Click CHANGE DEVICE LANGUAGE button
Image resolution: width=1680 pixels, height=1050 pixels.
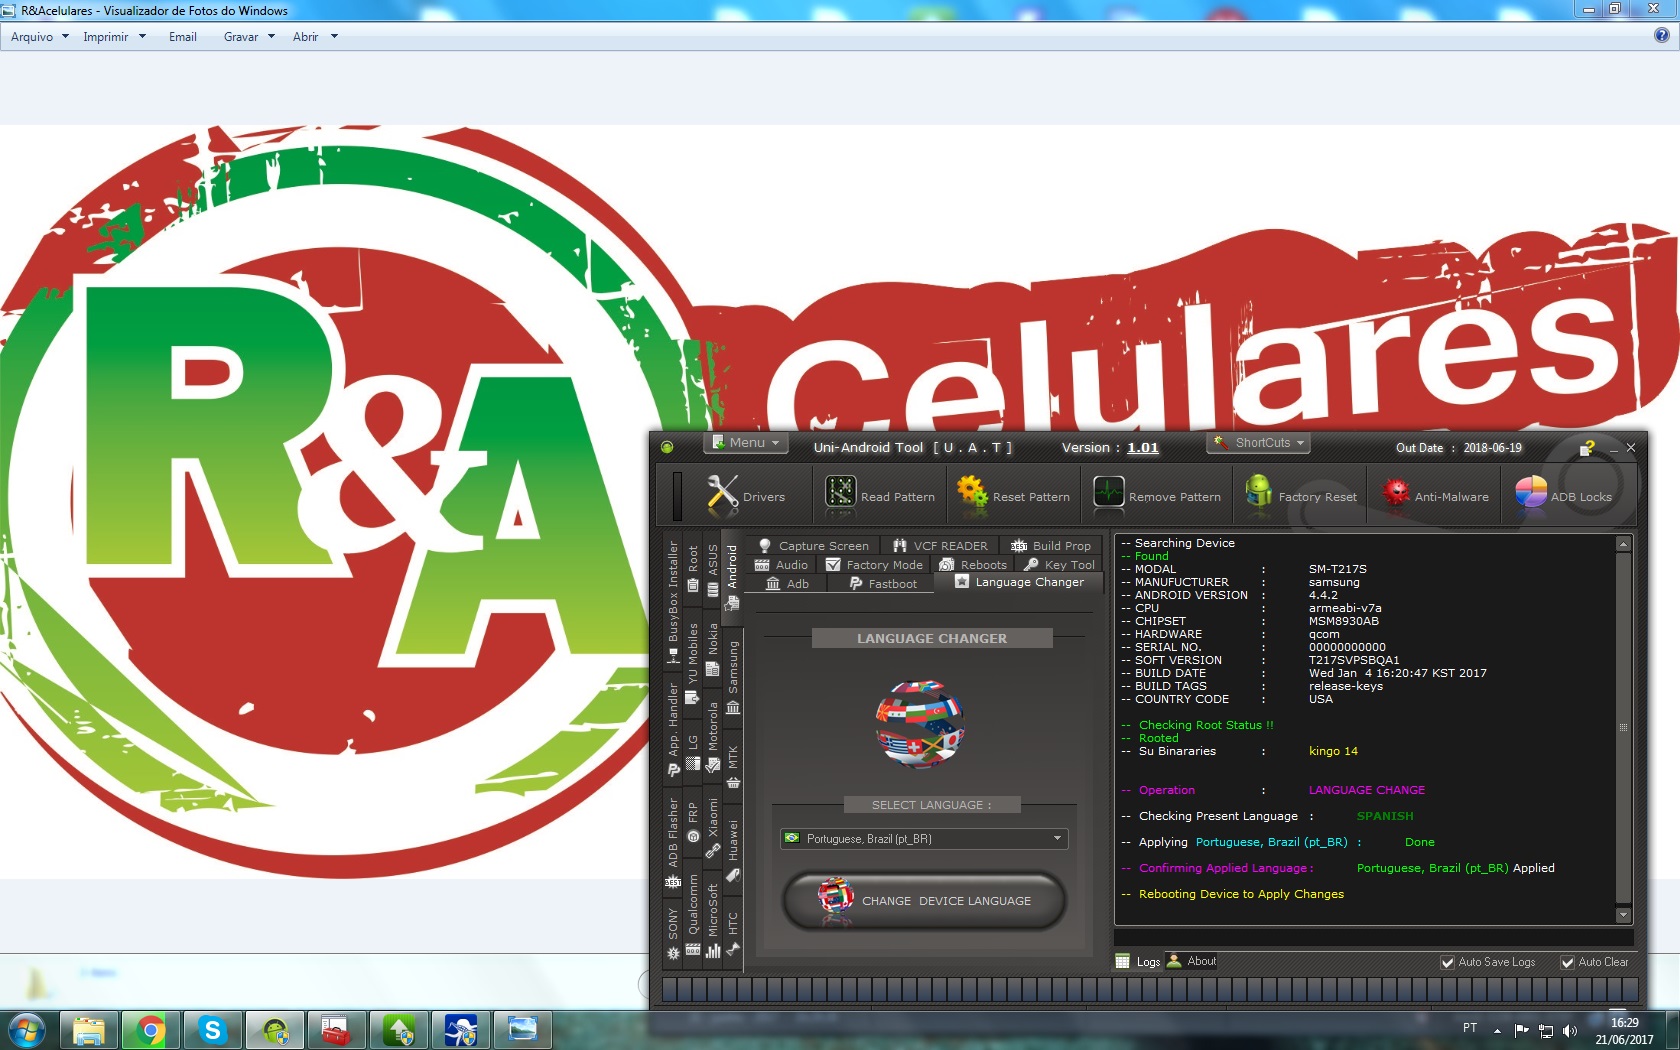tap(925, 901)
